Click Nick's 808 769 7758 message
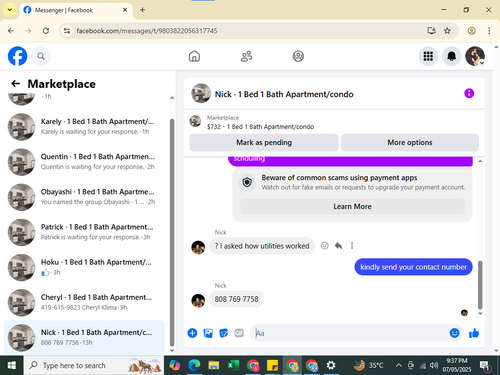500x375 pixels. pyautogui.click(x=236, y=299)
